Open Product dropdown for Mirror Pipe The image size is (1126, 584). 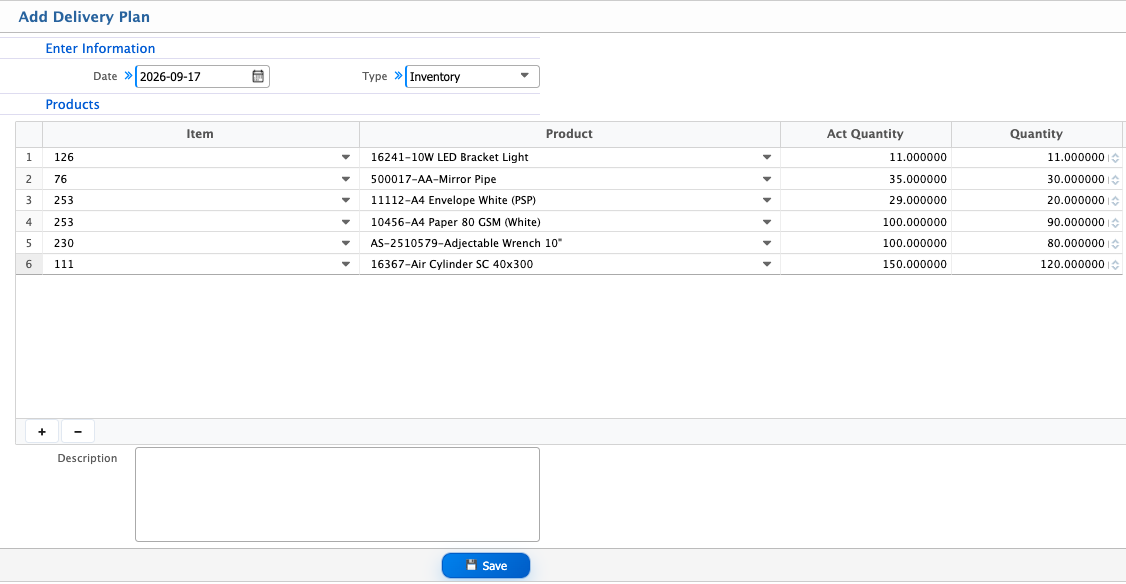[766, 179]
